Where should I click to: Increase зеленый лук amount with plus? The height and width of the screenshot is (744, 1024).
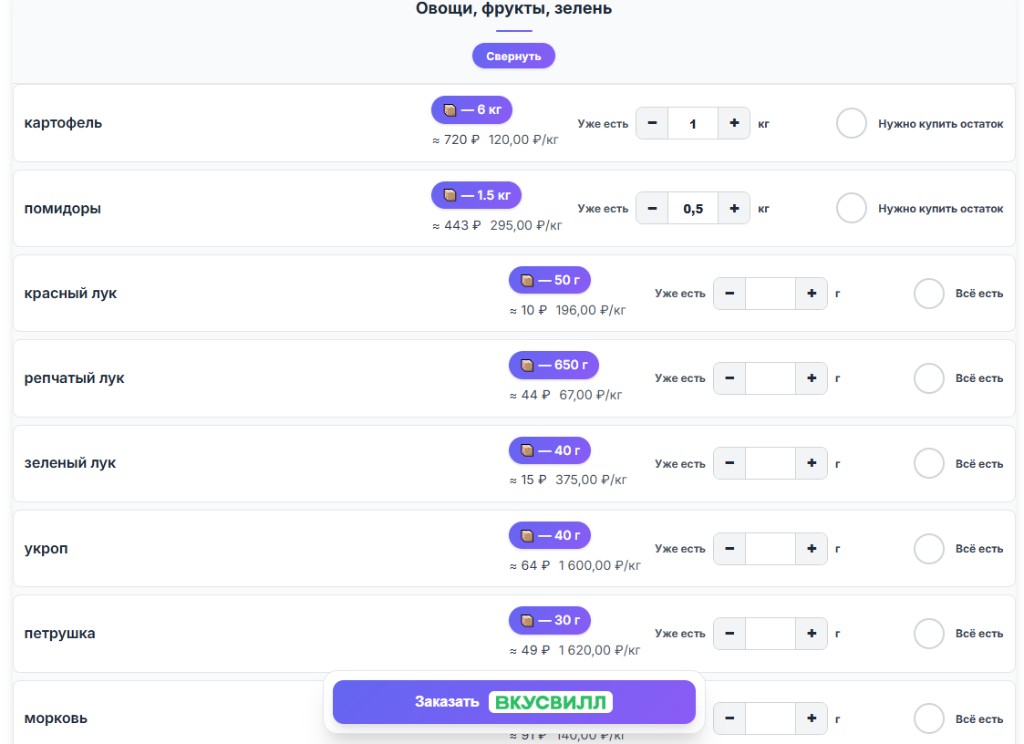[812, 463]
